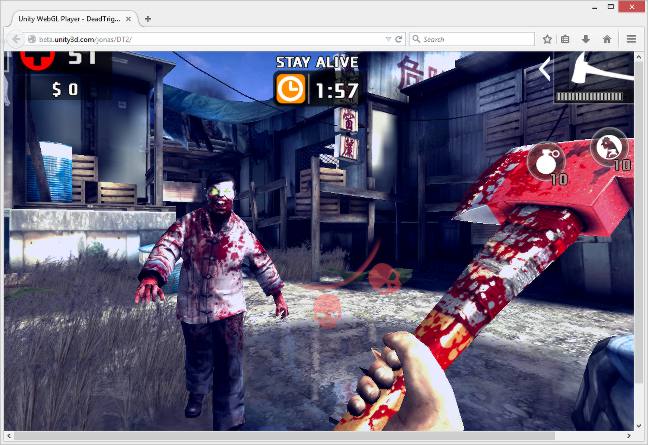Click the grenade icon in the game
The height and width of the screenshot is (445, 648).
[546, 162]
